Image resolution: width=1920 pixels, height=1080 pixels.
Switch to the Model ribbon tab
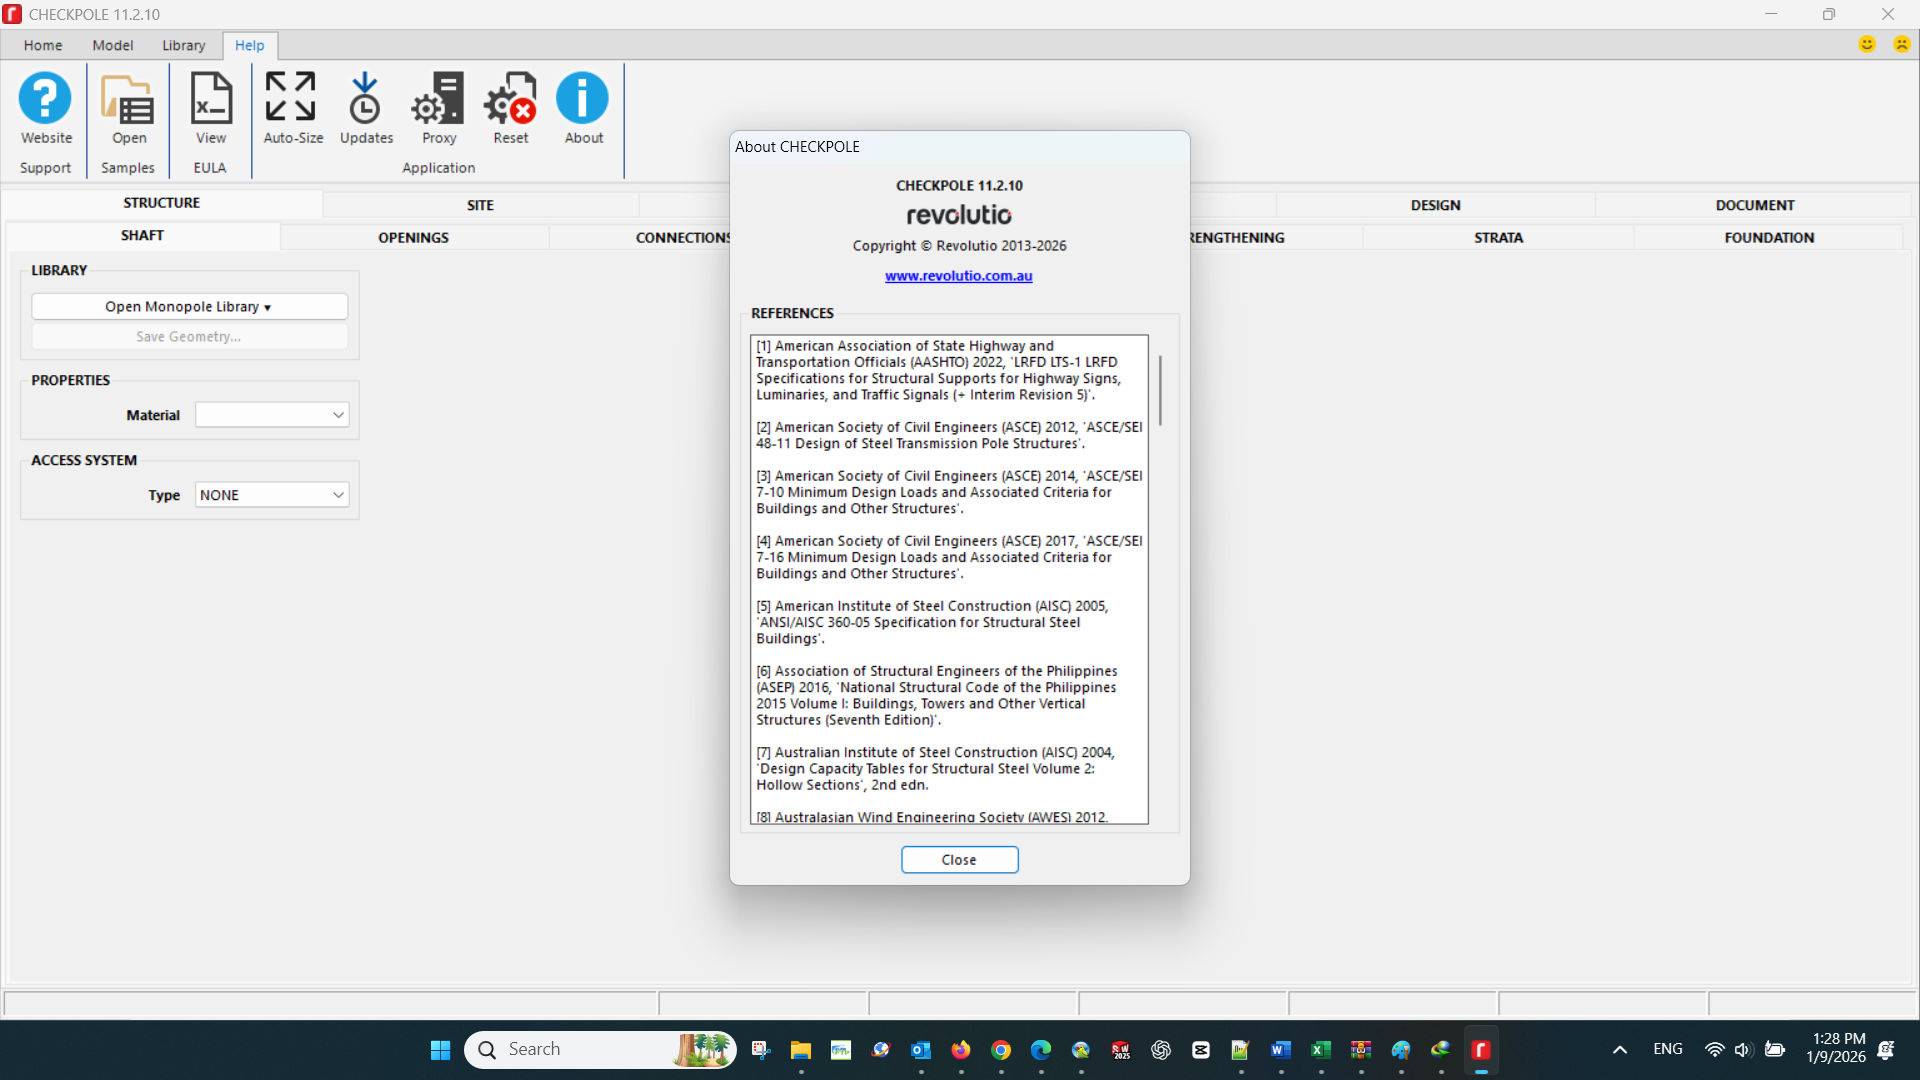coord(112,45)
